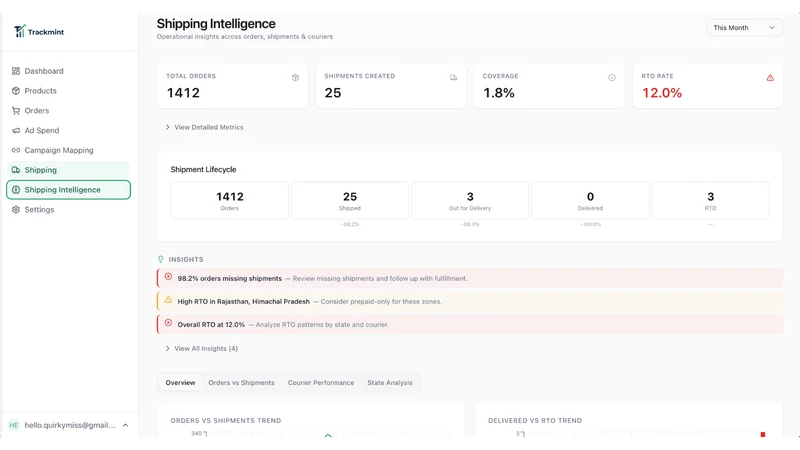Click the Shipment Lifecycle heading
Image resolution: width=800 pixels, height=450 pixels.
[203, 169]
